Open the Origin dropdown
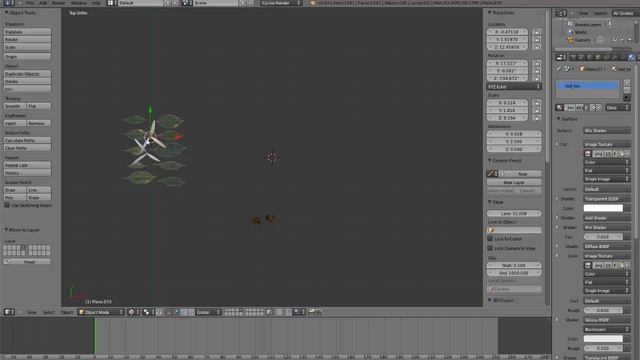 pos(27,56)
